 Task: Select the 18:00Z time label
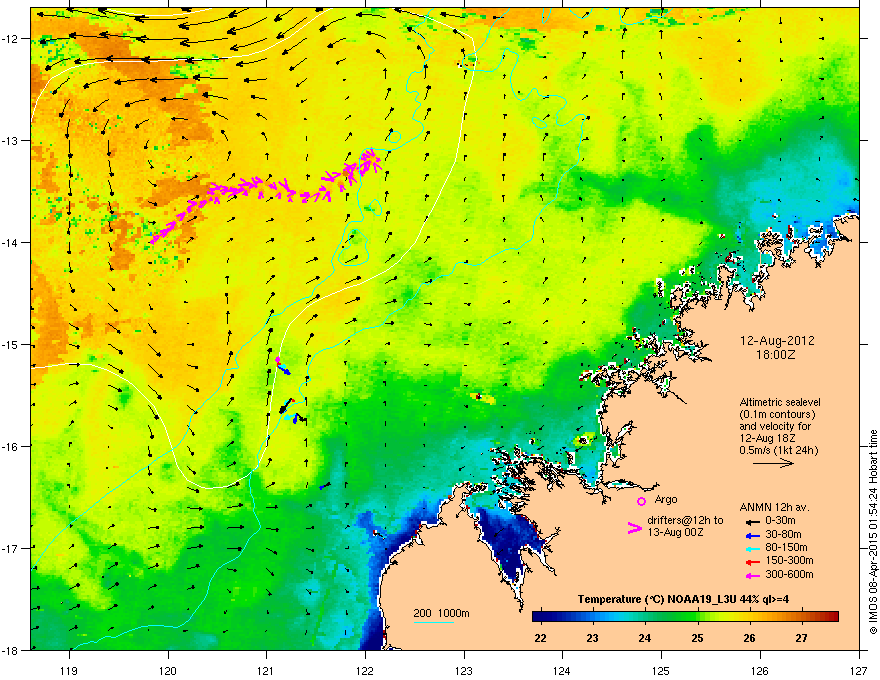(x=776, y=355)
